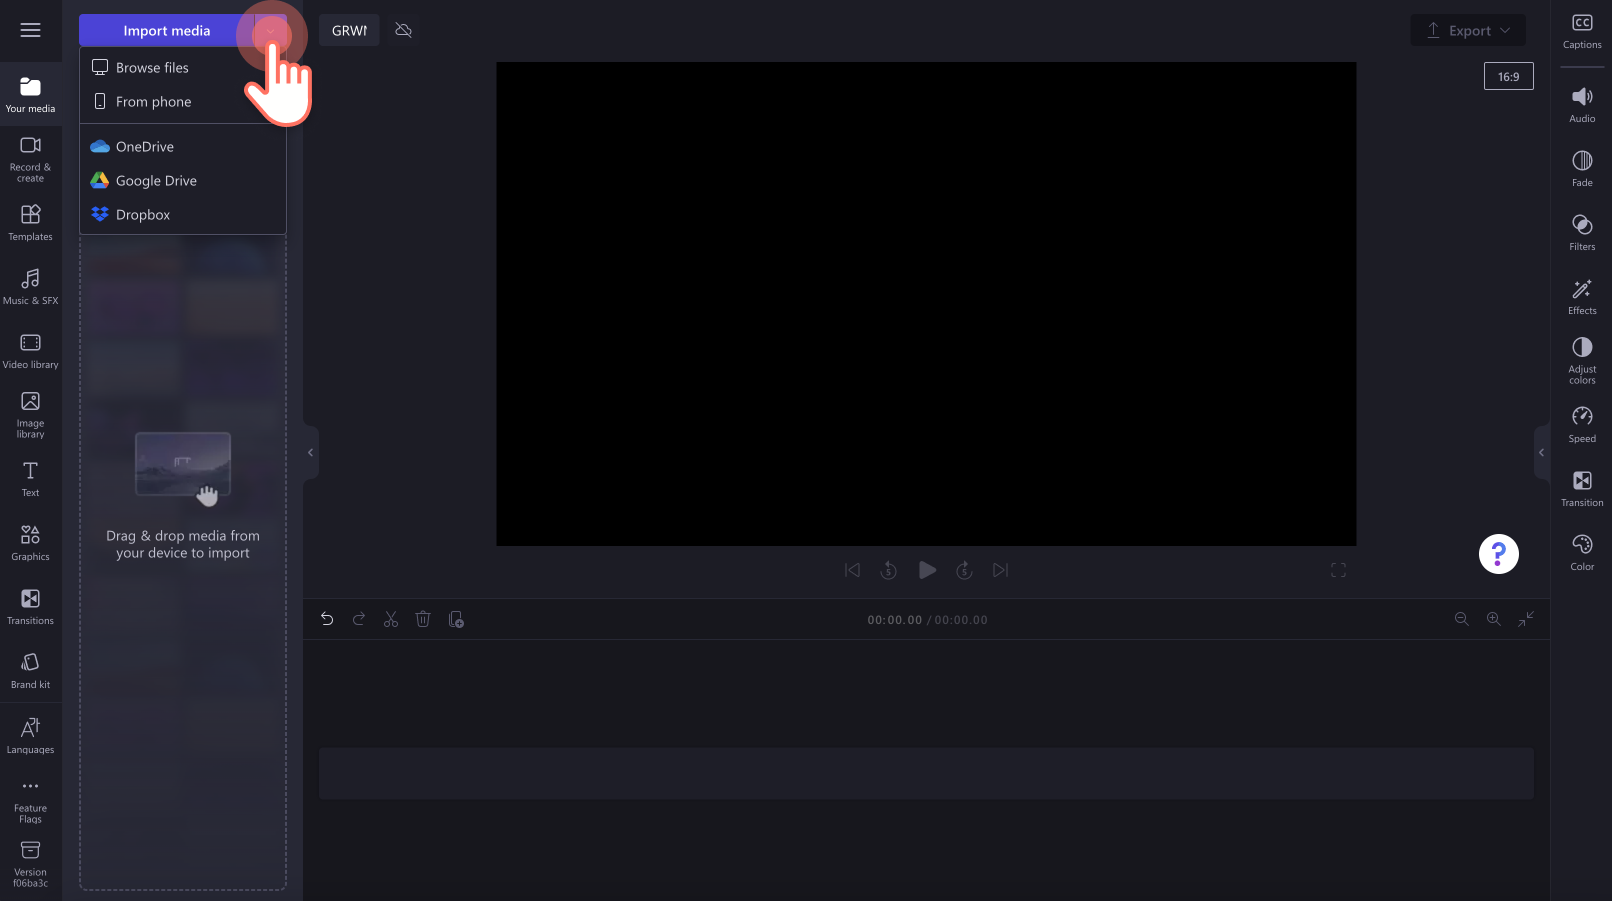Skip to the start of video

tap(852, 570)
